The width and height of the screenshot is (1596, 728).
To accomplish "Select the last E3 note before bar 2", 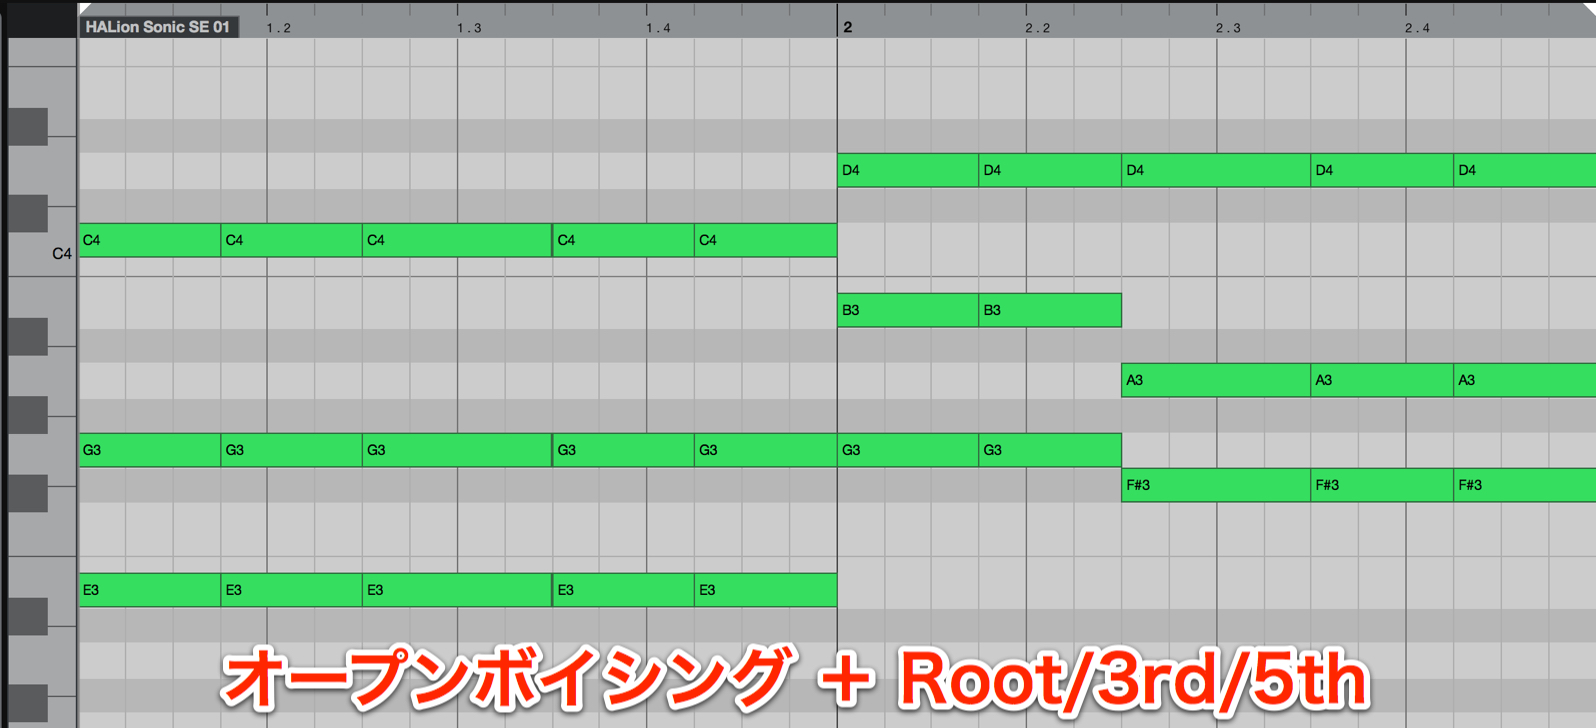I will pos(766,590).
